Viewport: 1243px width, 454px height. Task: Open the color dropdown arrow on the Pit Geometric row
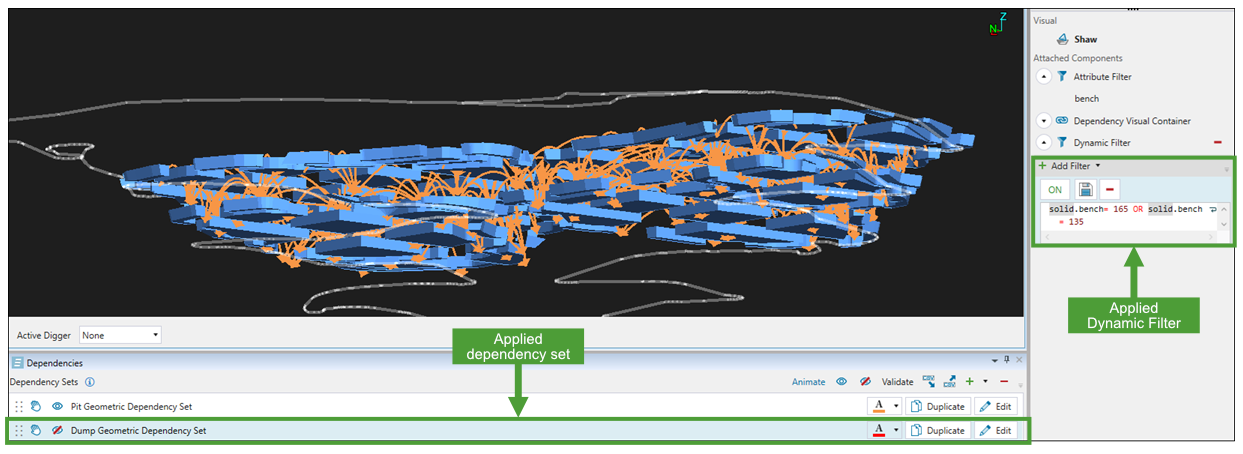[897, 406]
